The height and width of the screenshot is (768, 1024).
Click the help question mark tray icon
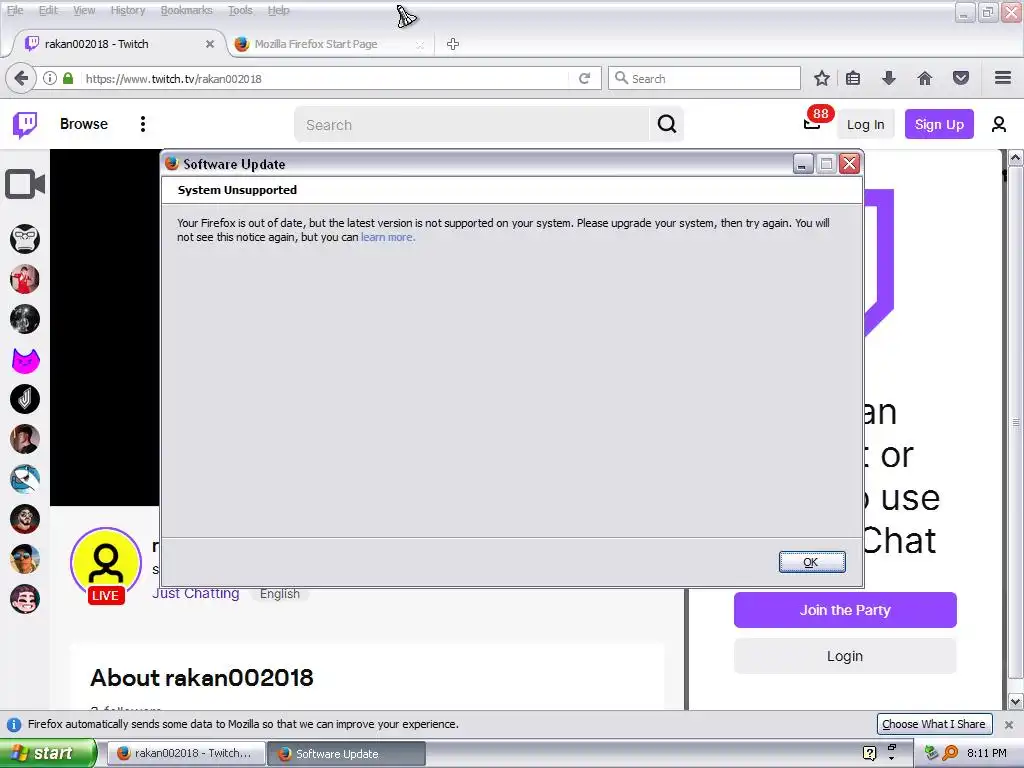(869, 753)
